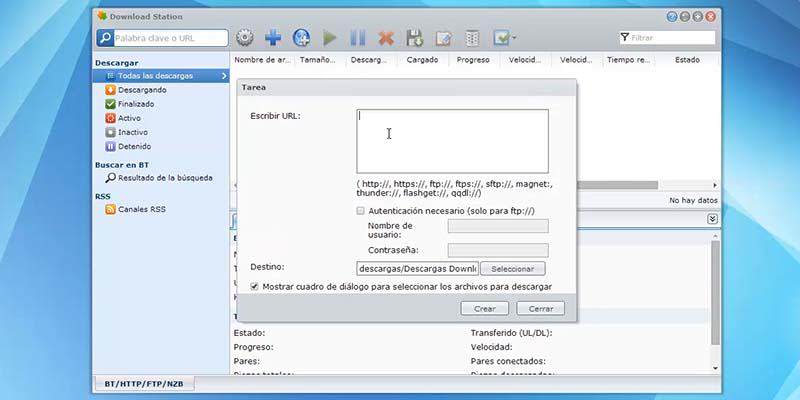Sort by 'Estado' column header
800x400 pixels.
point(687,60)
